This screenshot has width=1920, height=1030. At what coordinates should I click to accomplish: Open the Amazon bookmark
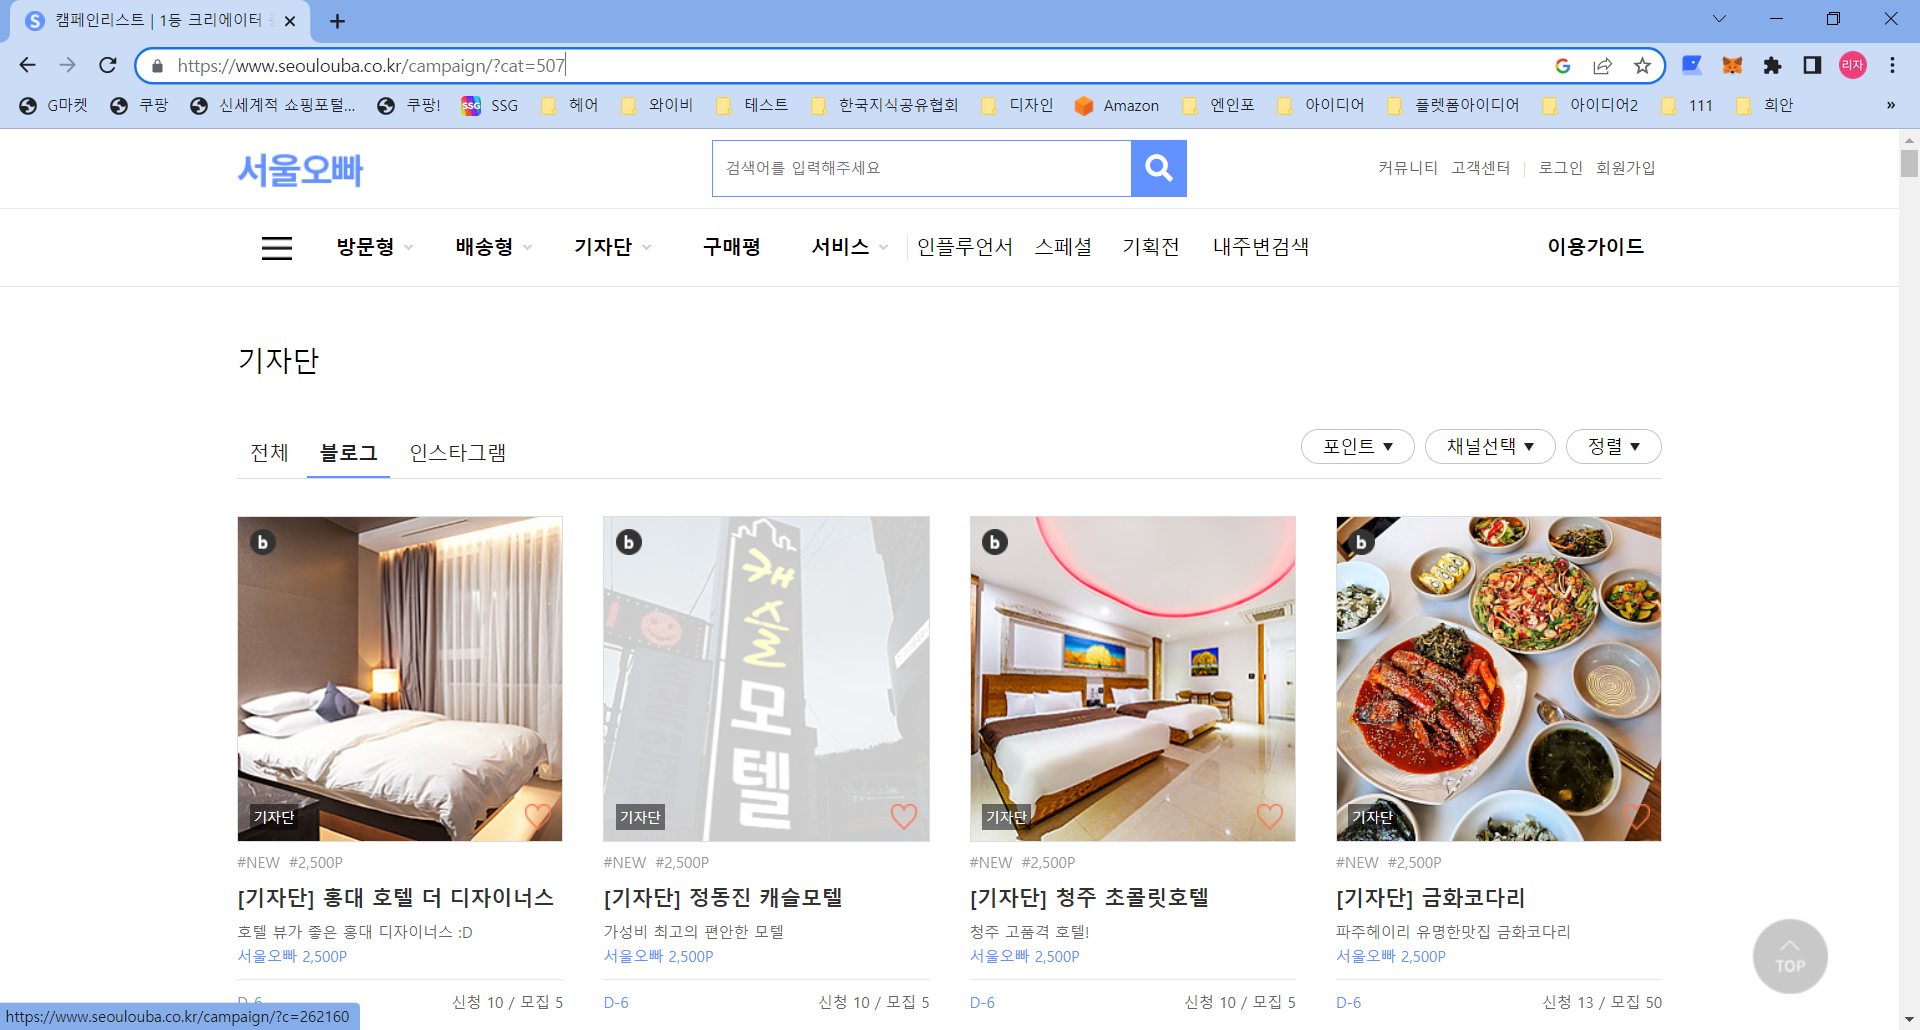pyautogui.click(x=1117, y=105)
